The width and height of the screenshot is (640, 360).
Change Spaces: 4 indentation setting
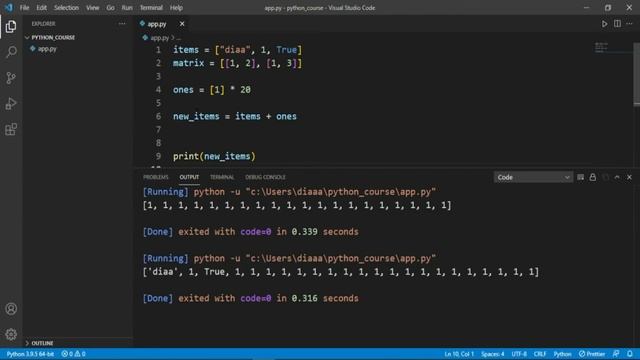pos(492,354)
